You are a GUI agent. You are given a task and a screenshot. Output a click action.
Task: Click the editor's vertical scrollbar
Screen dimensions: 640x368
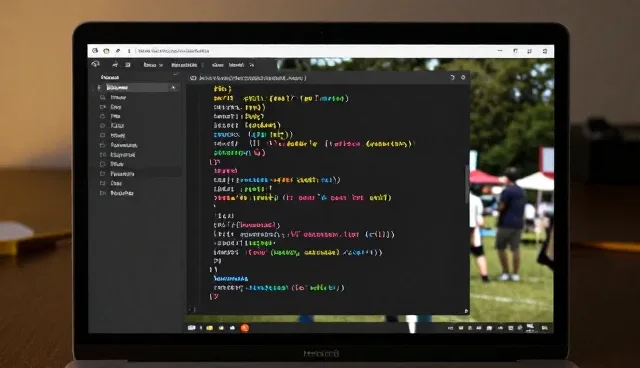click(467, 184)
